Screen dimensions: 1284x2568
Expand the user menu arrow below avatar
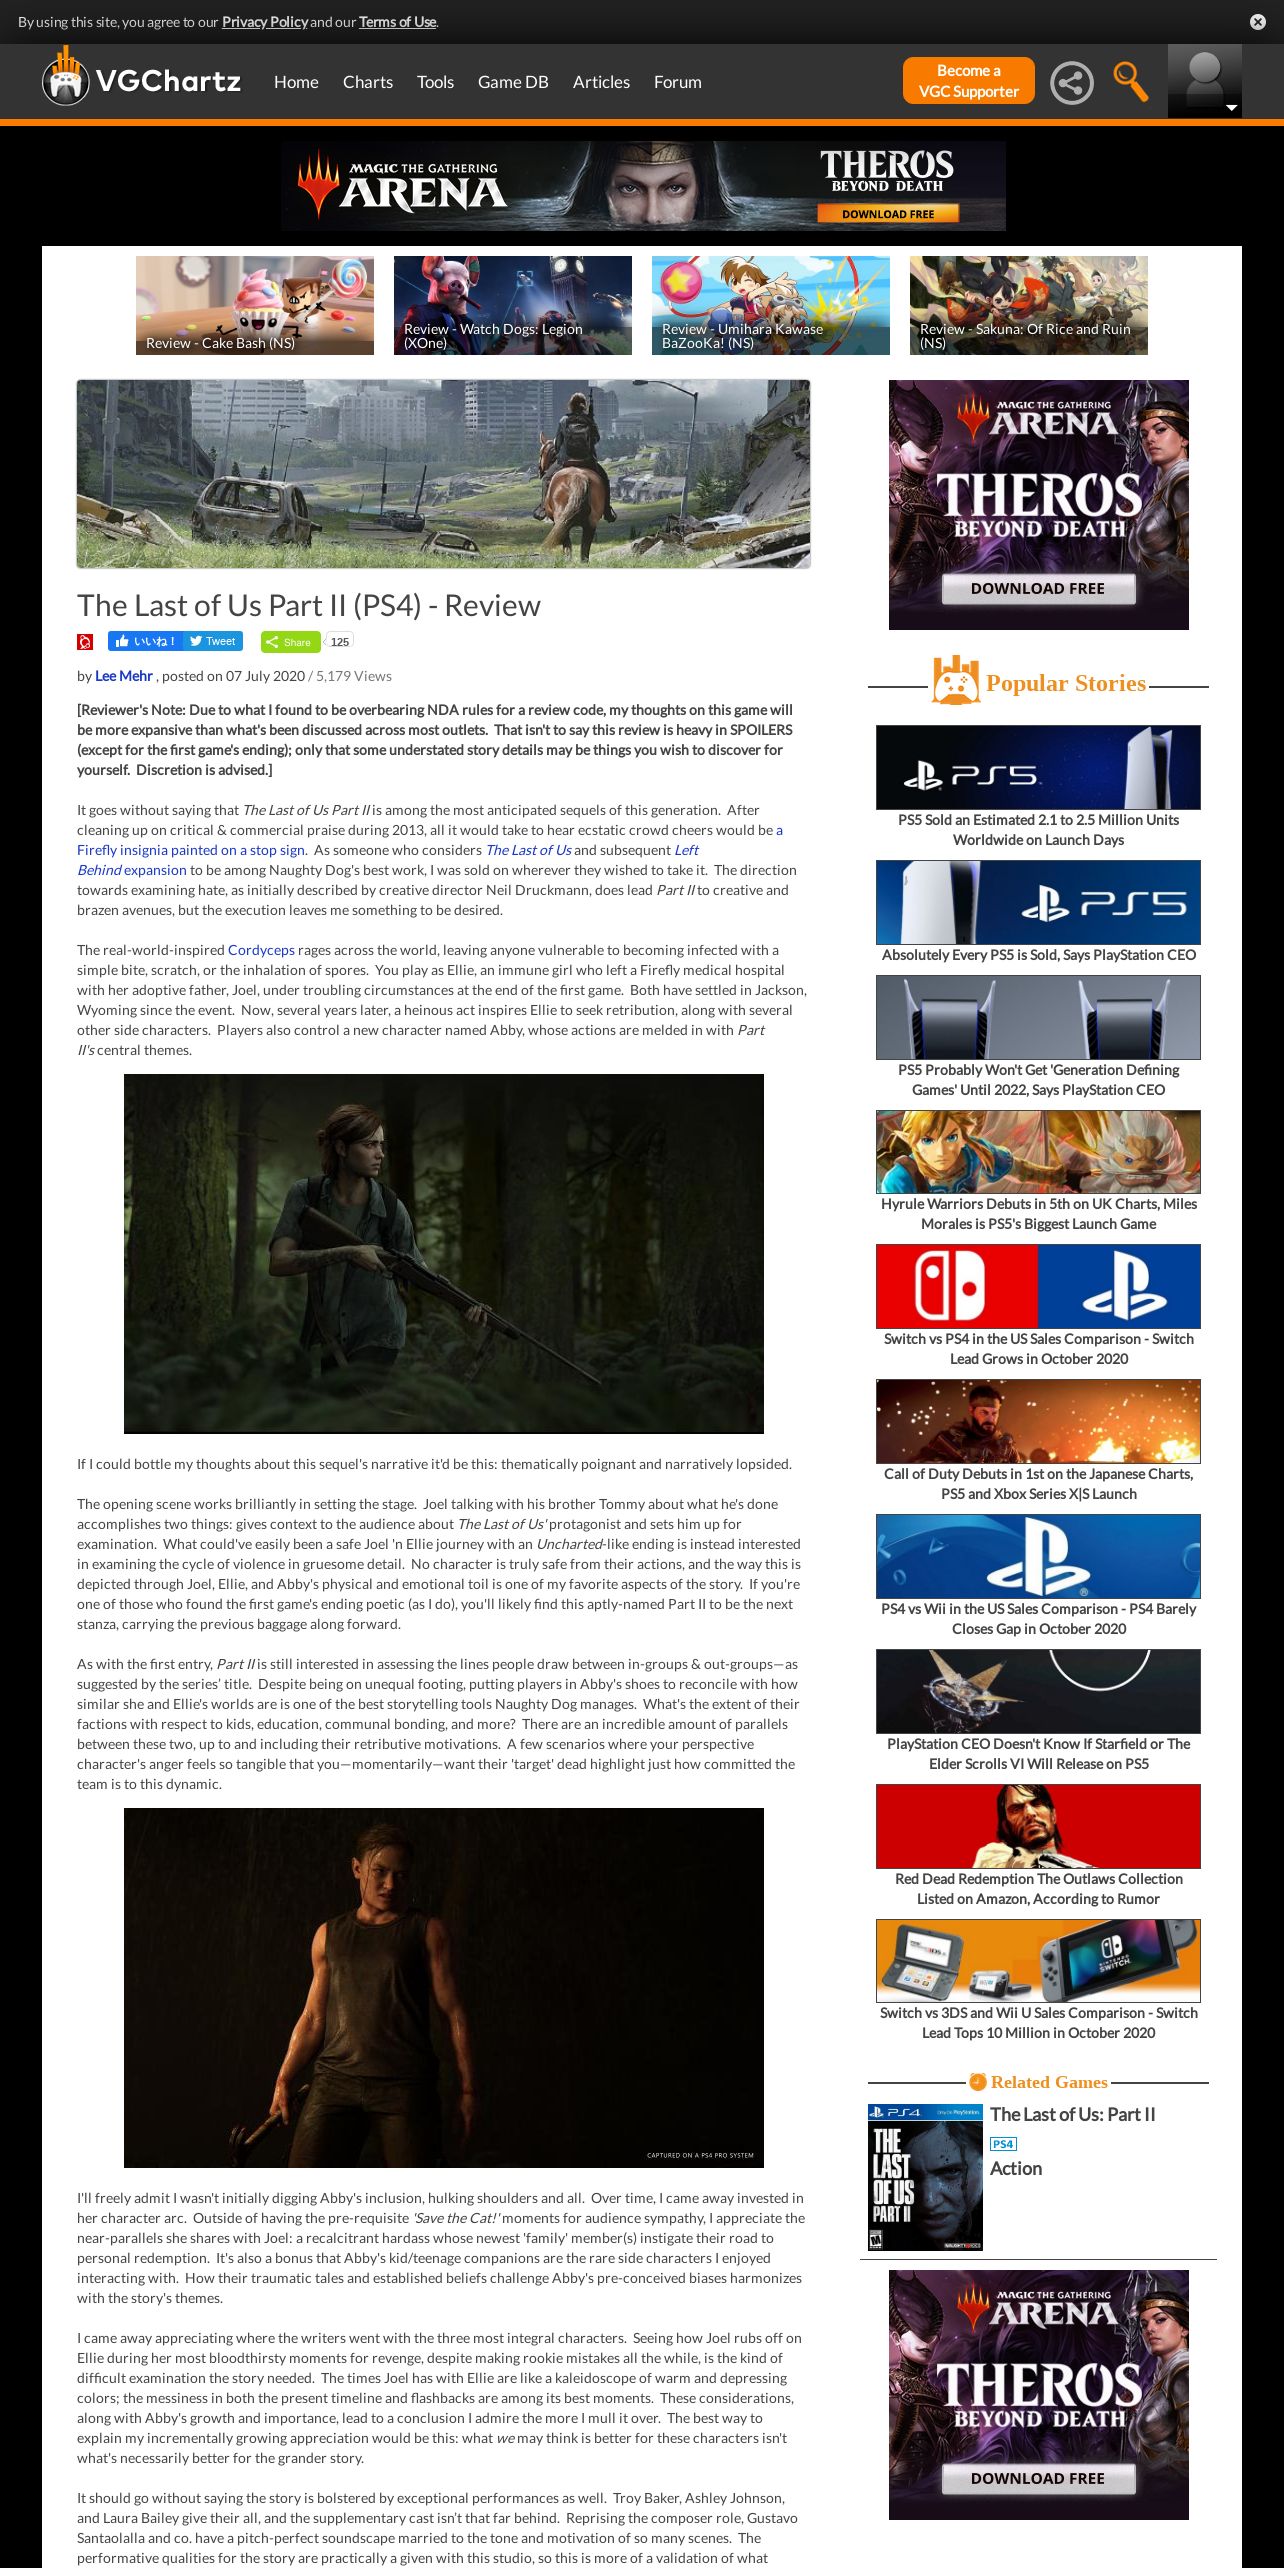click(1232, 108)
